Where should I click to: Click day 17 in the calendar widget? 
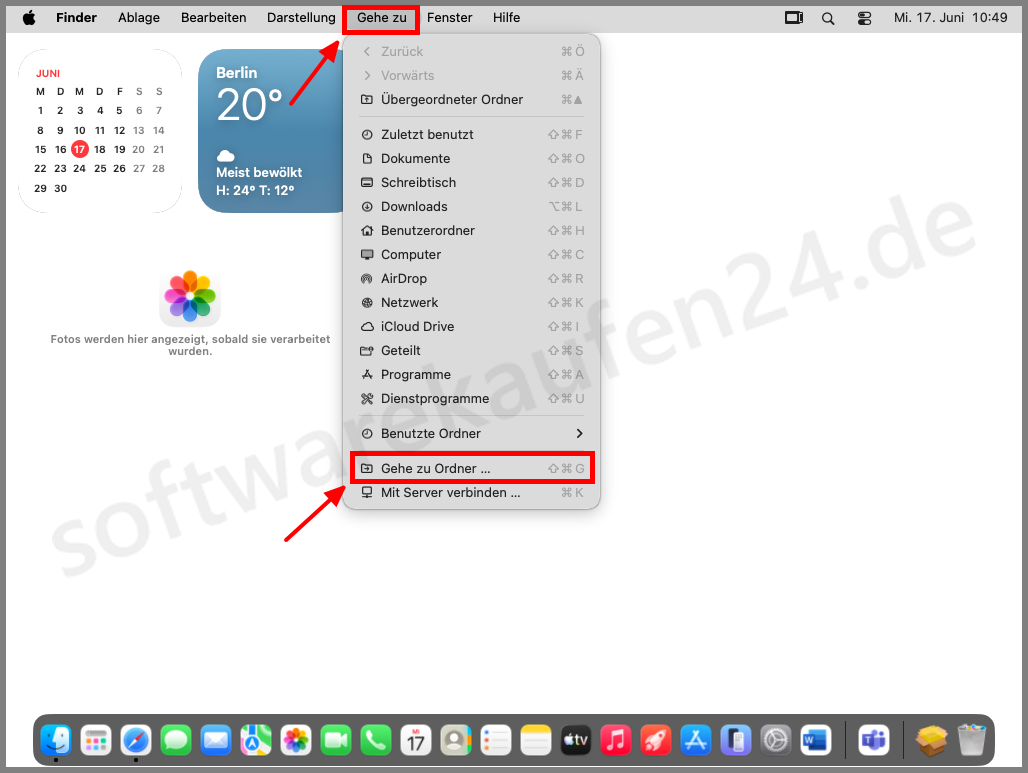tap(79, 149)
